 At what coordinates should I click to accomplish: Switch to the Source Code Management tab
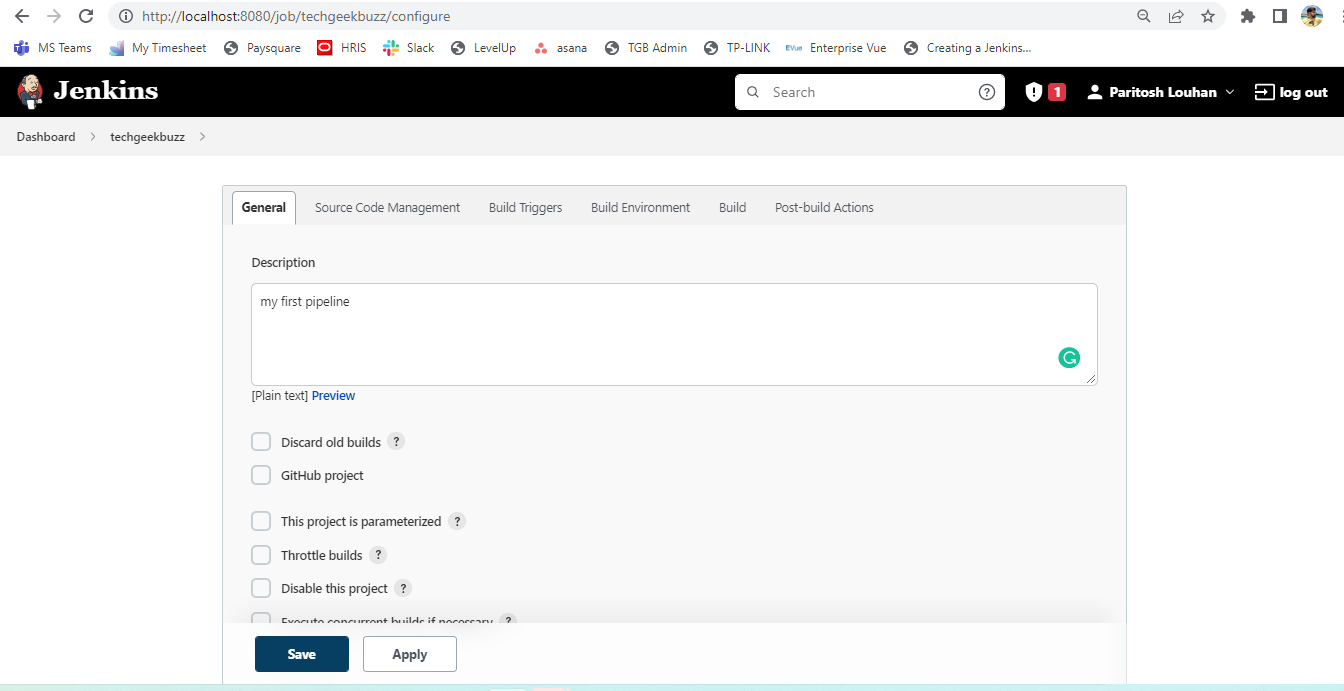coord(387,208)
